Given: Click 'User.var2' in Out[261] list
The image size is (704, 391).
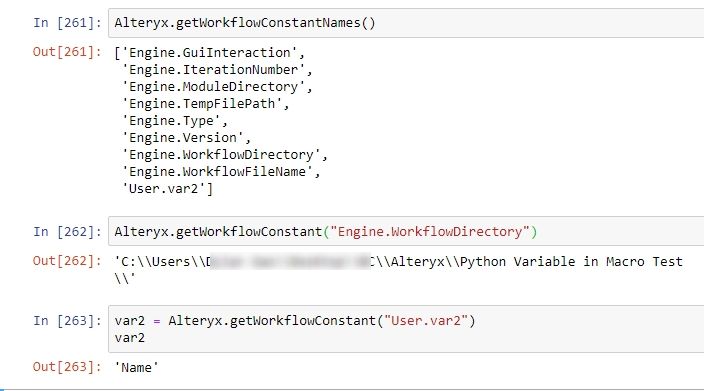Looking at the screenshot, I should coord(164,189).
